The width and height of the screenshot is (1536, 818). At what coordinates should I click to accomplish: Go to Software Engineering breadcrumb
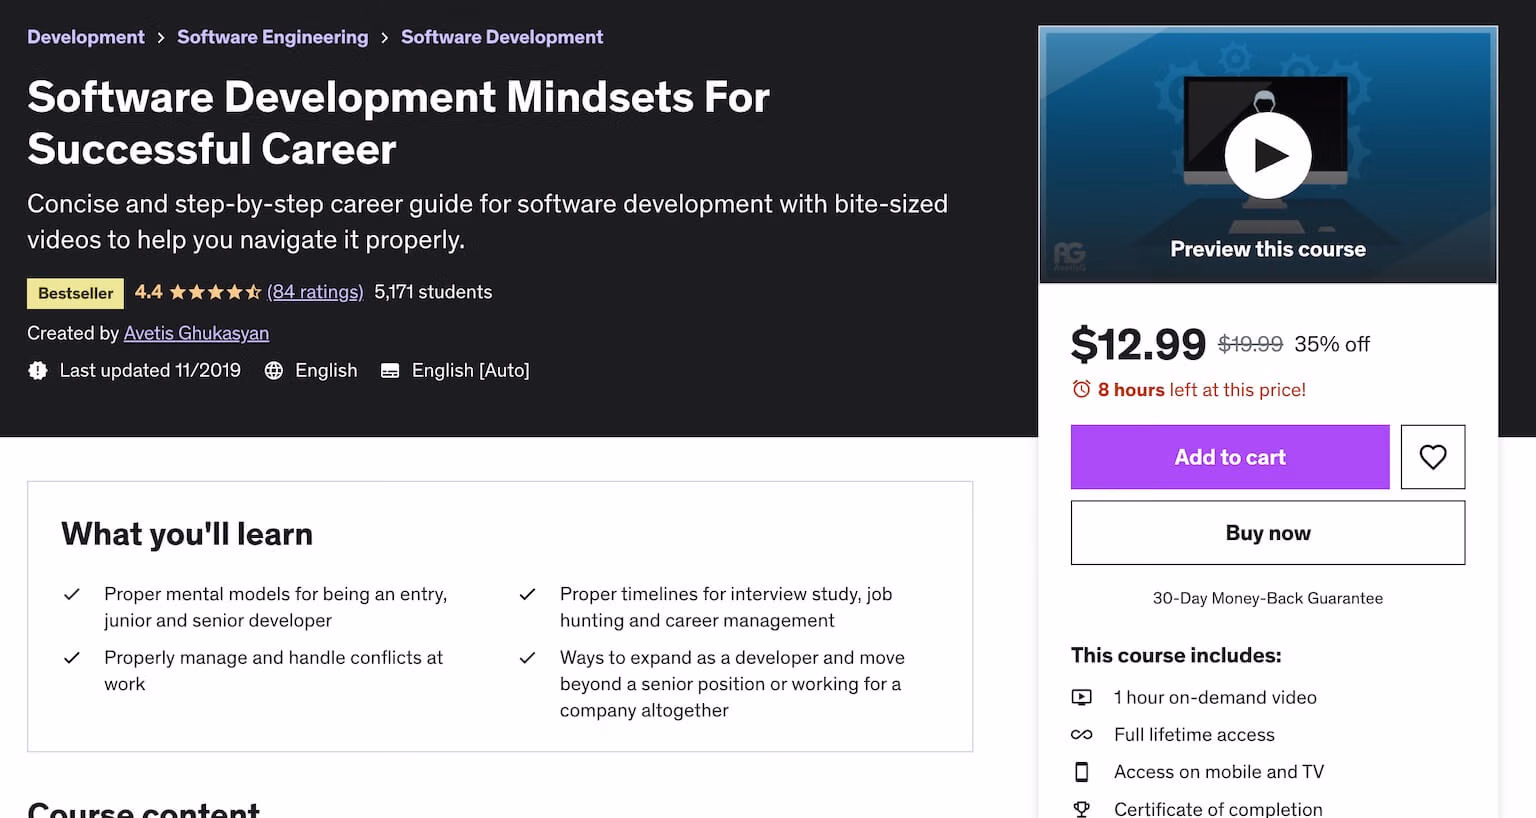(x=272, y=37)
